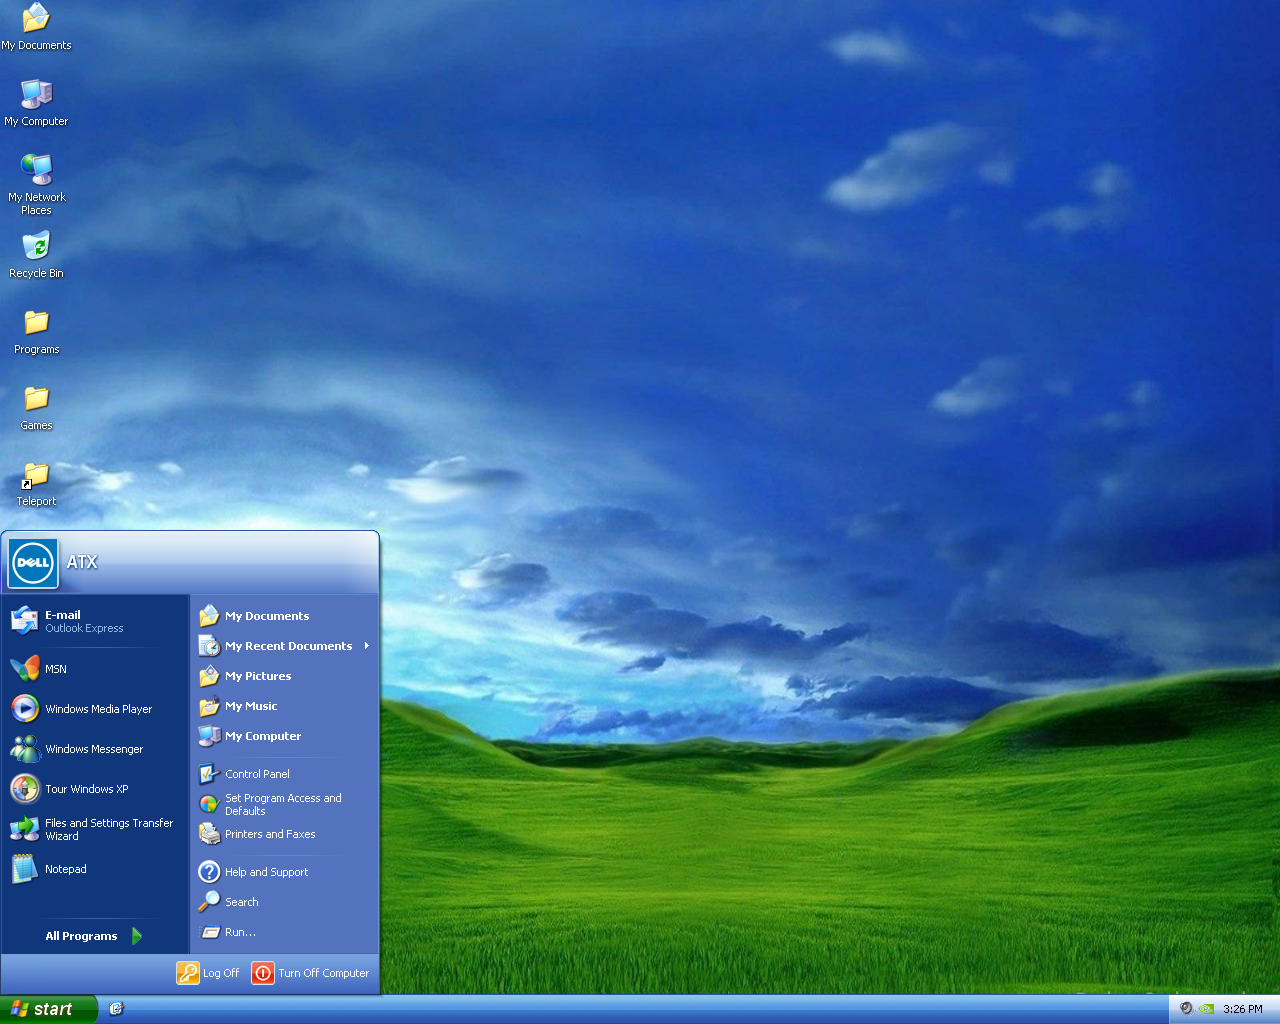Open the Run... dialog
1280x1024 pixels.
[x=286, y=932]
